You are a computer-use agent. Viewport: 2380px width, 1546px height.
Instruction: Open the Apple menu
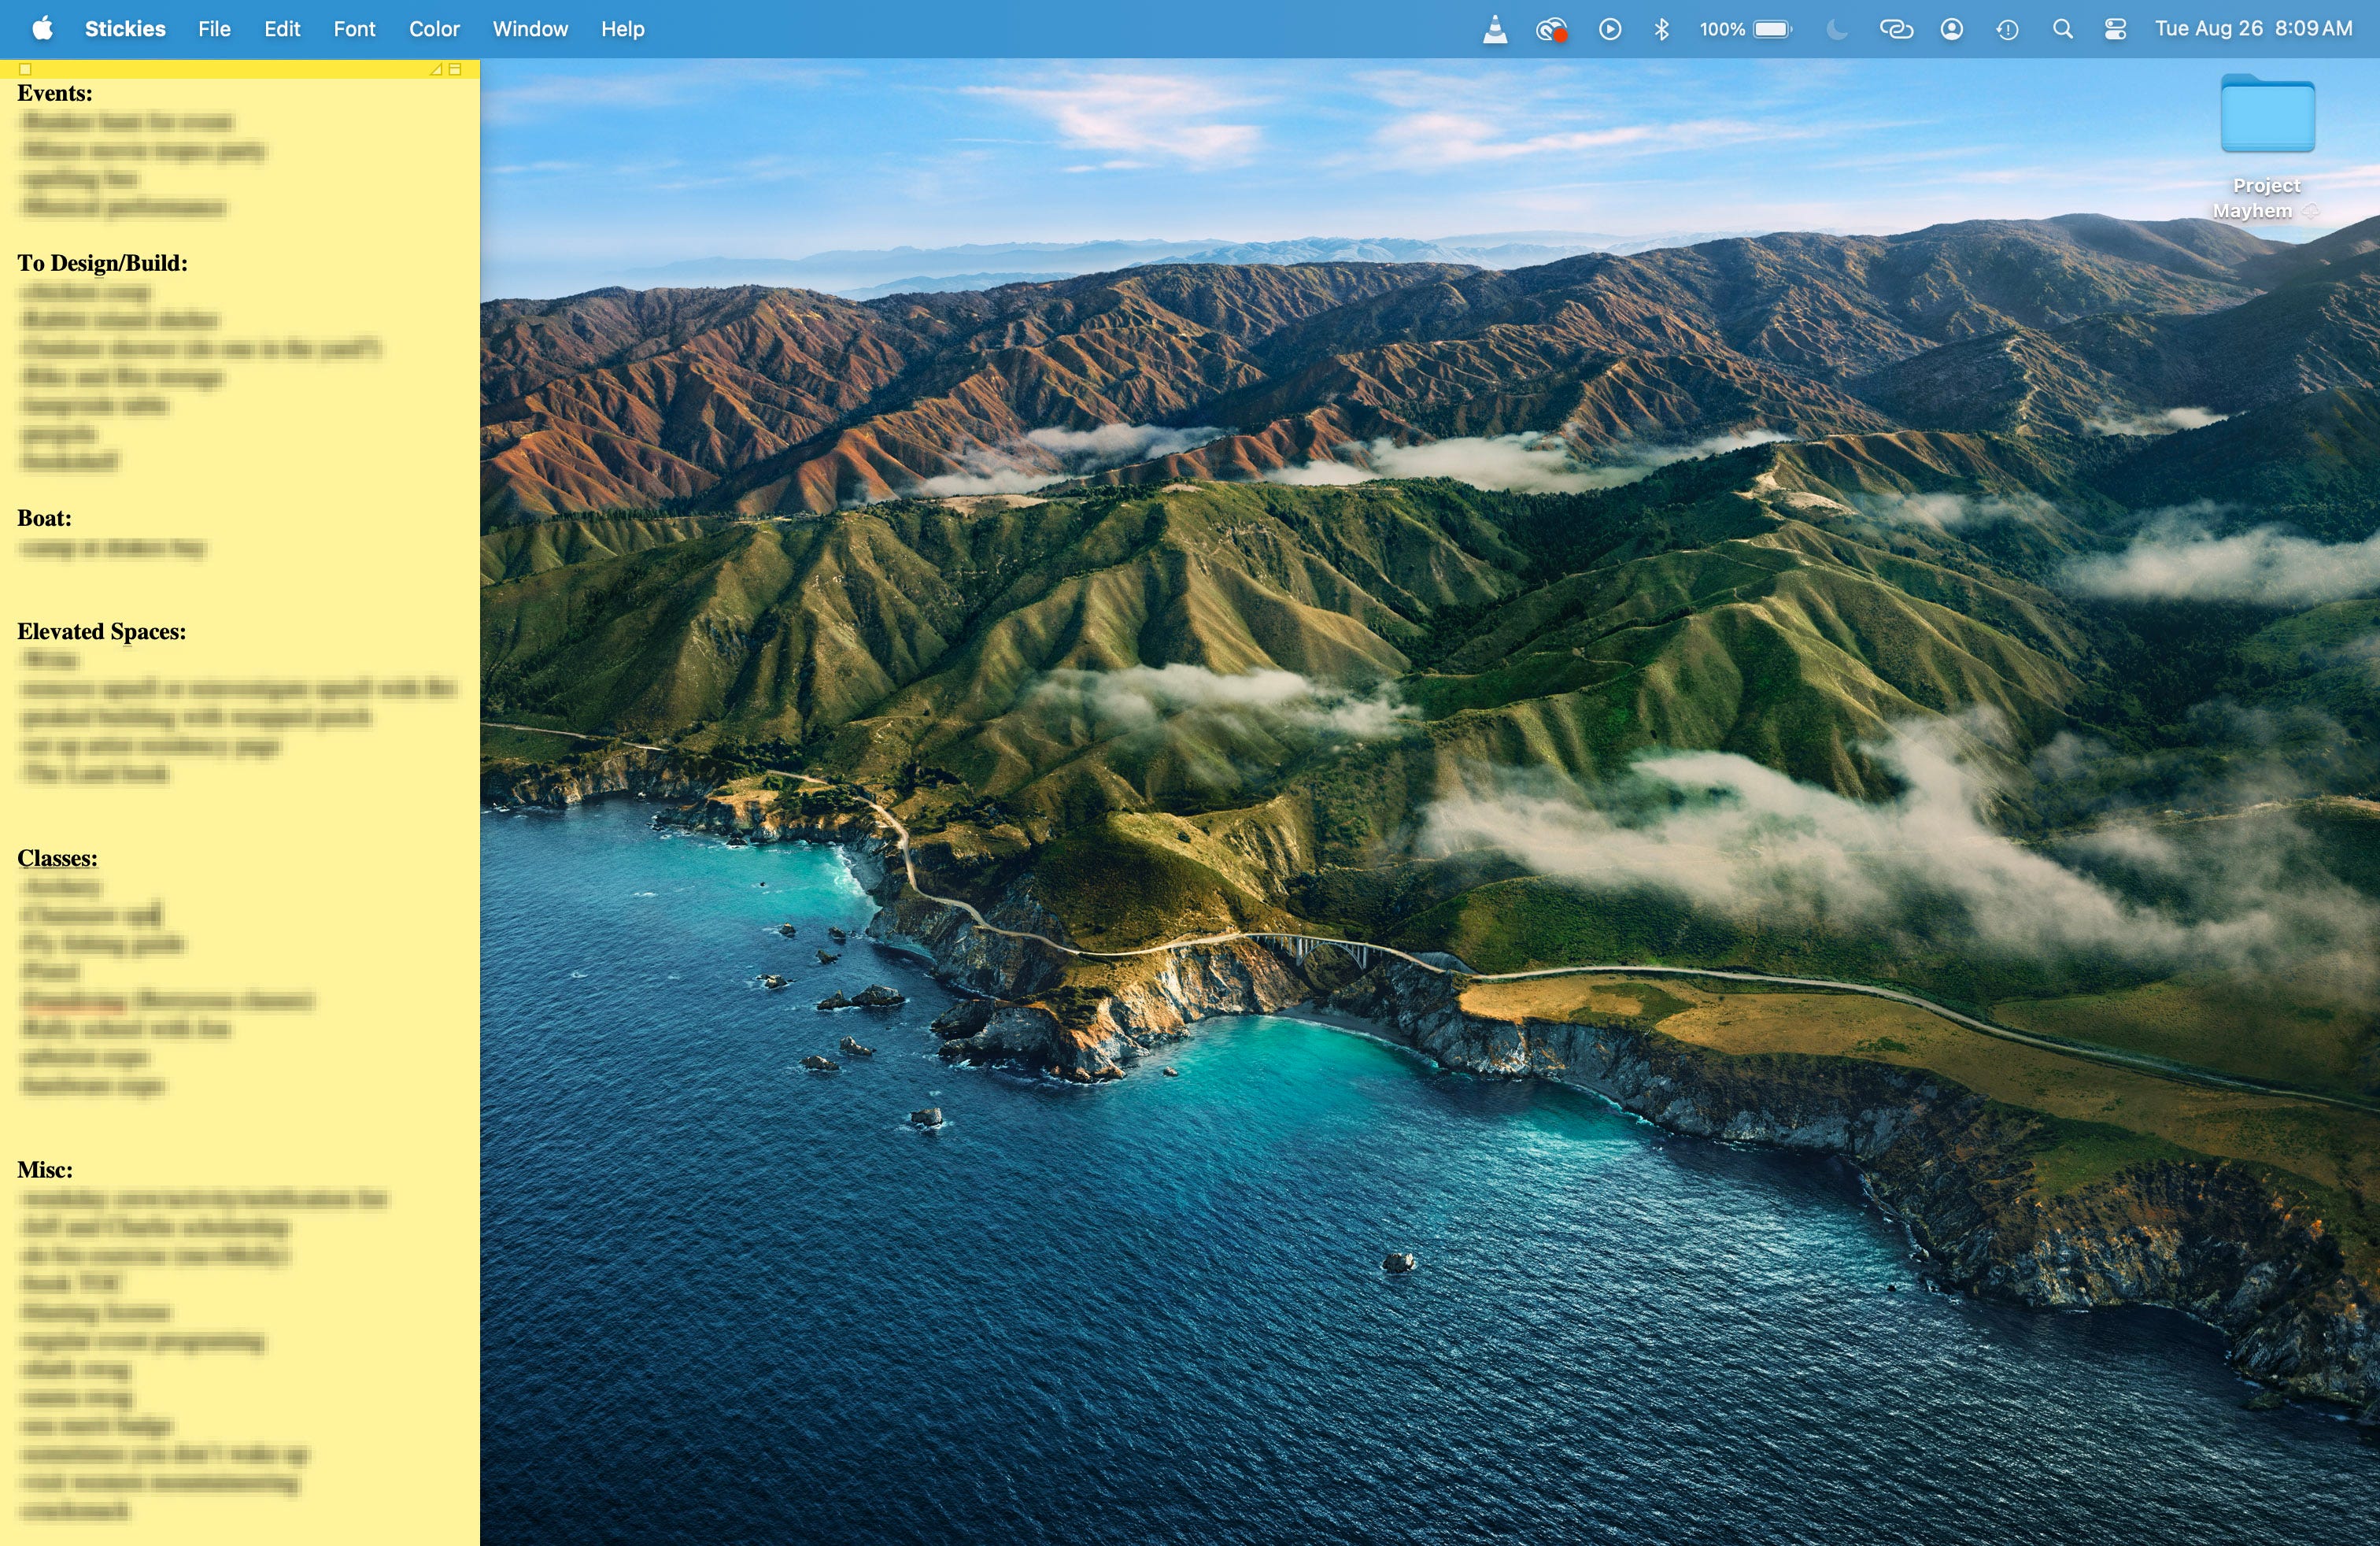(x=42, y=29)
